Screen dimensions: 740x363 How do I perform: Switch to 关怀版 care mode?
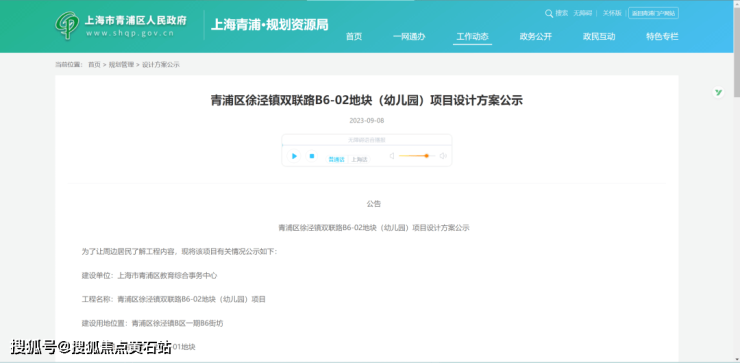pos(612,14)
